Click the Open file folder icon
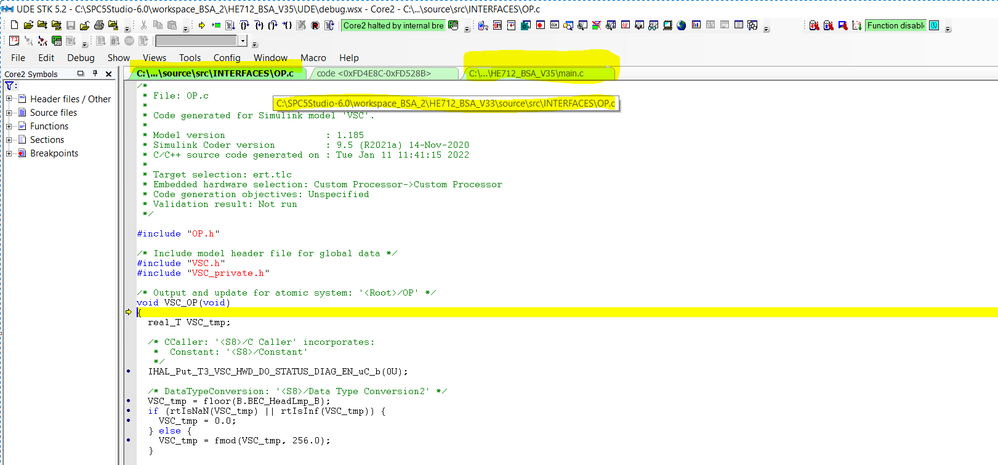Viewport: 998px width, 465px height. tap(29, 25)
